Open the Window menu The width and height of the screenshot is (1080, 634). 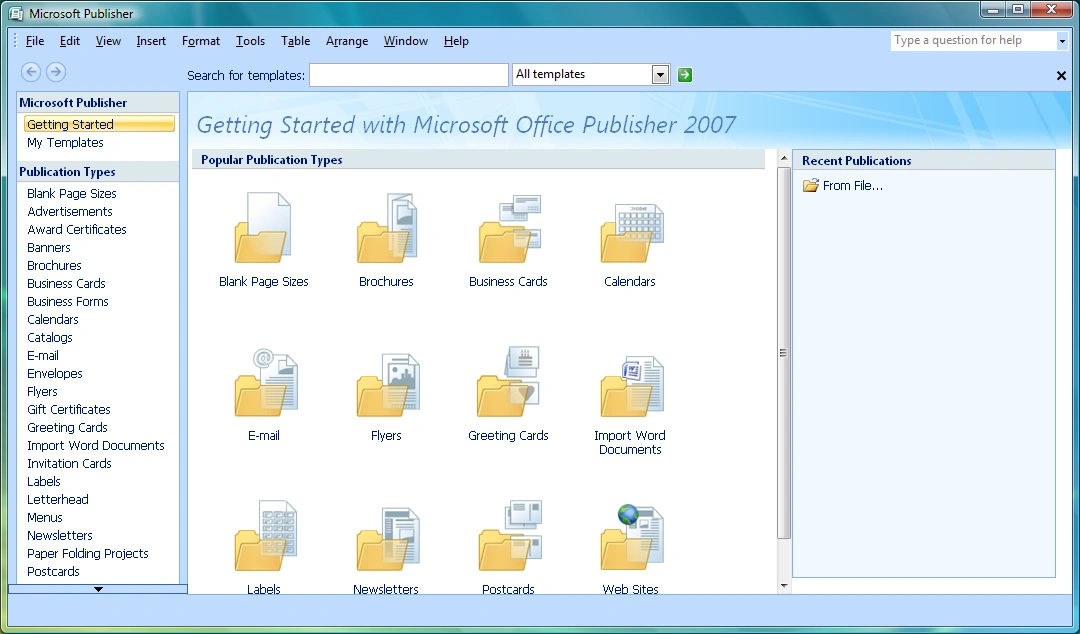[x=406, y=41]
